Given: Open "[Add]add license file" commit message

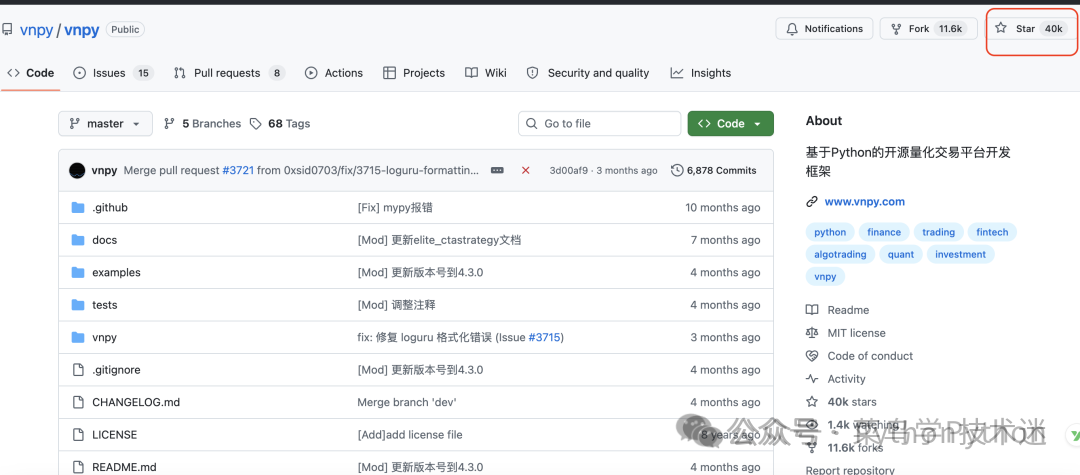Looking at the screenshot, I should click(410, 435).
